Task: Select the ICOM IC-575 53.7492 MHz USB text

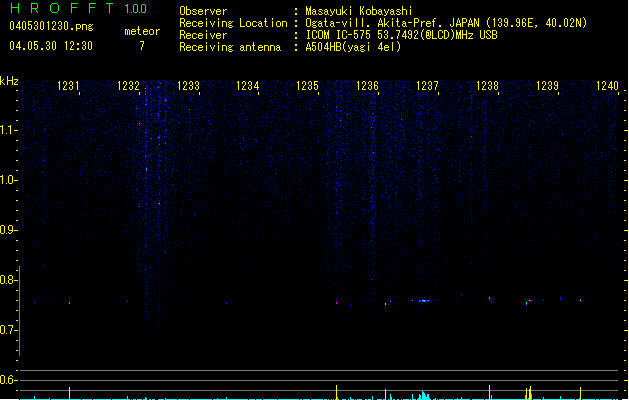Action: tap(401, 35)
